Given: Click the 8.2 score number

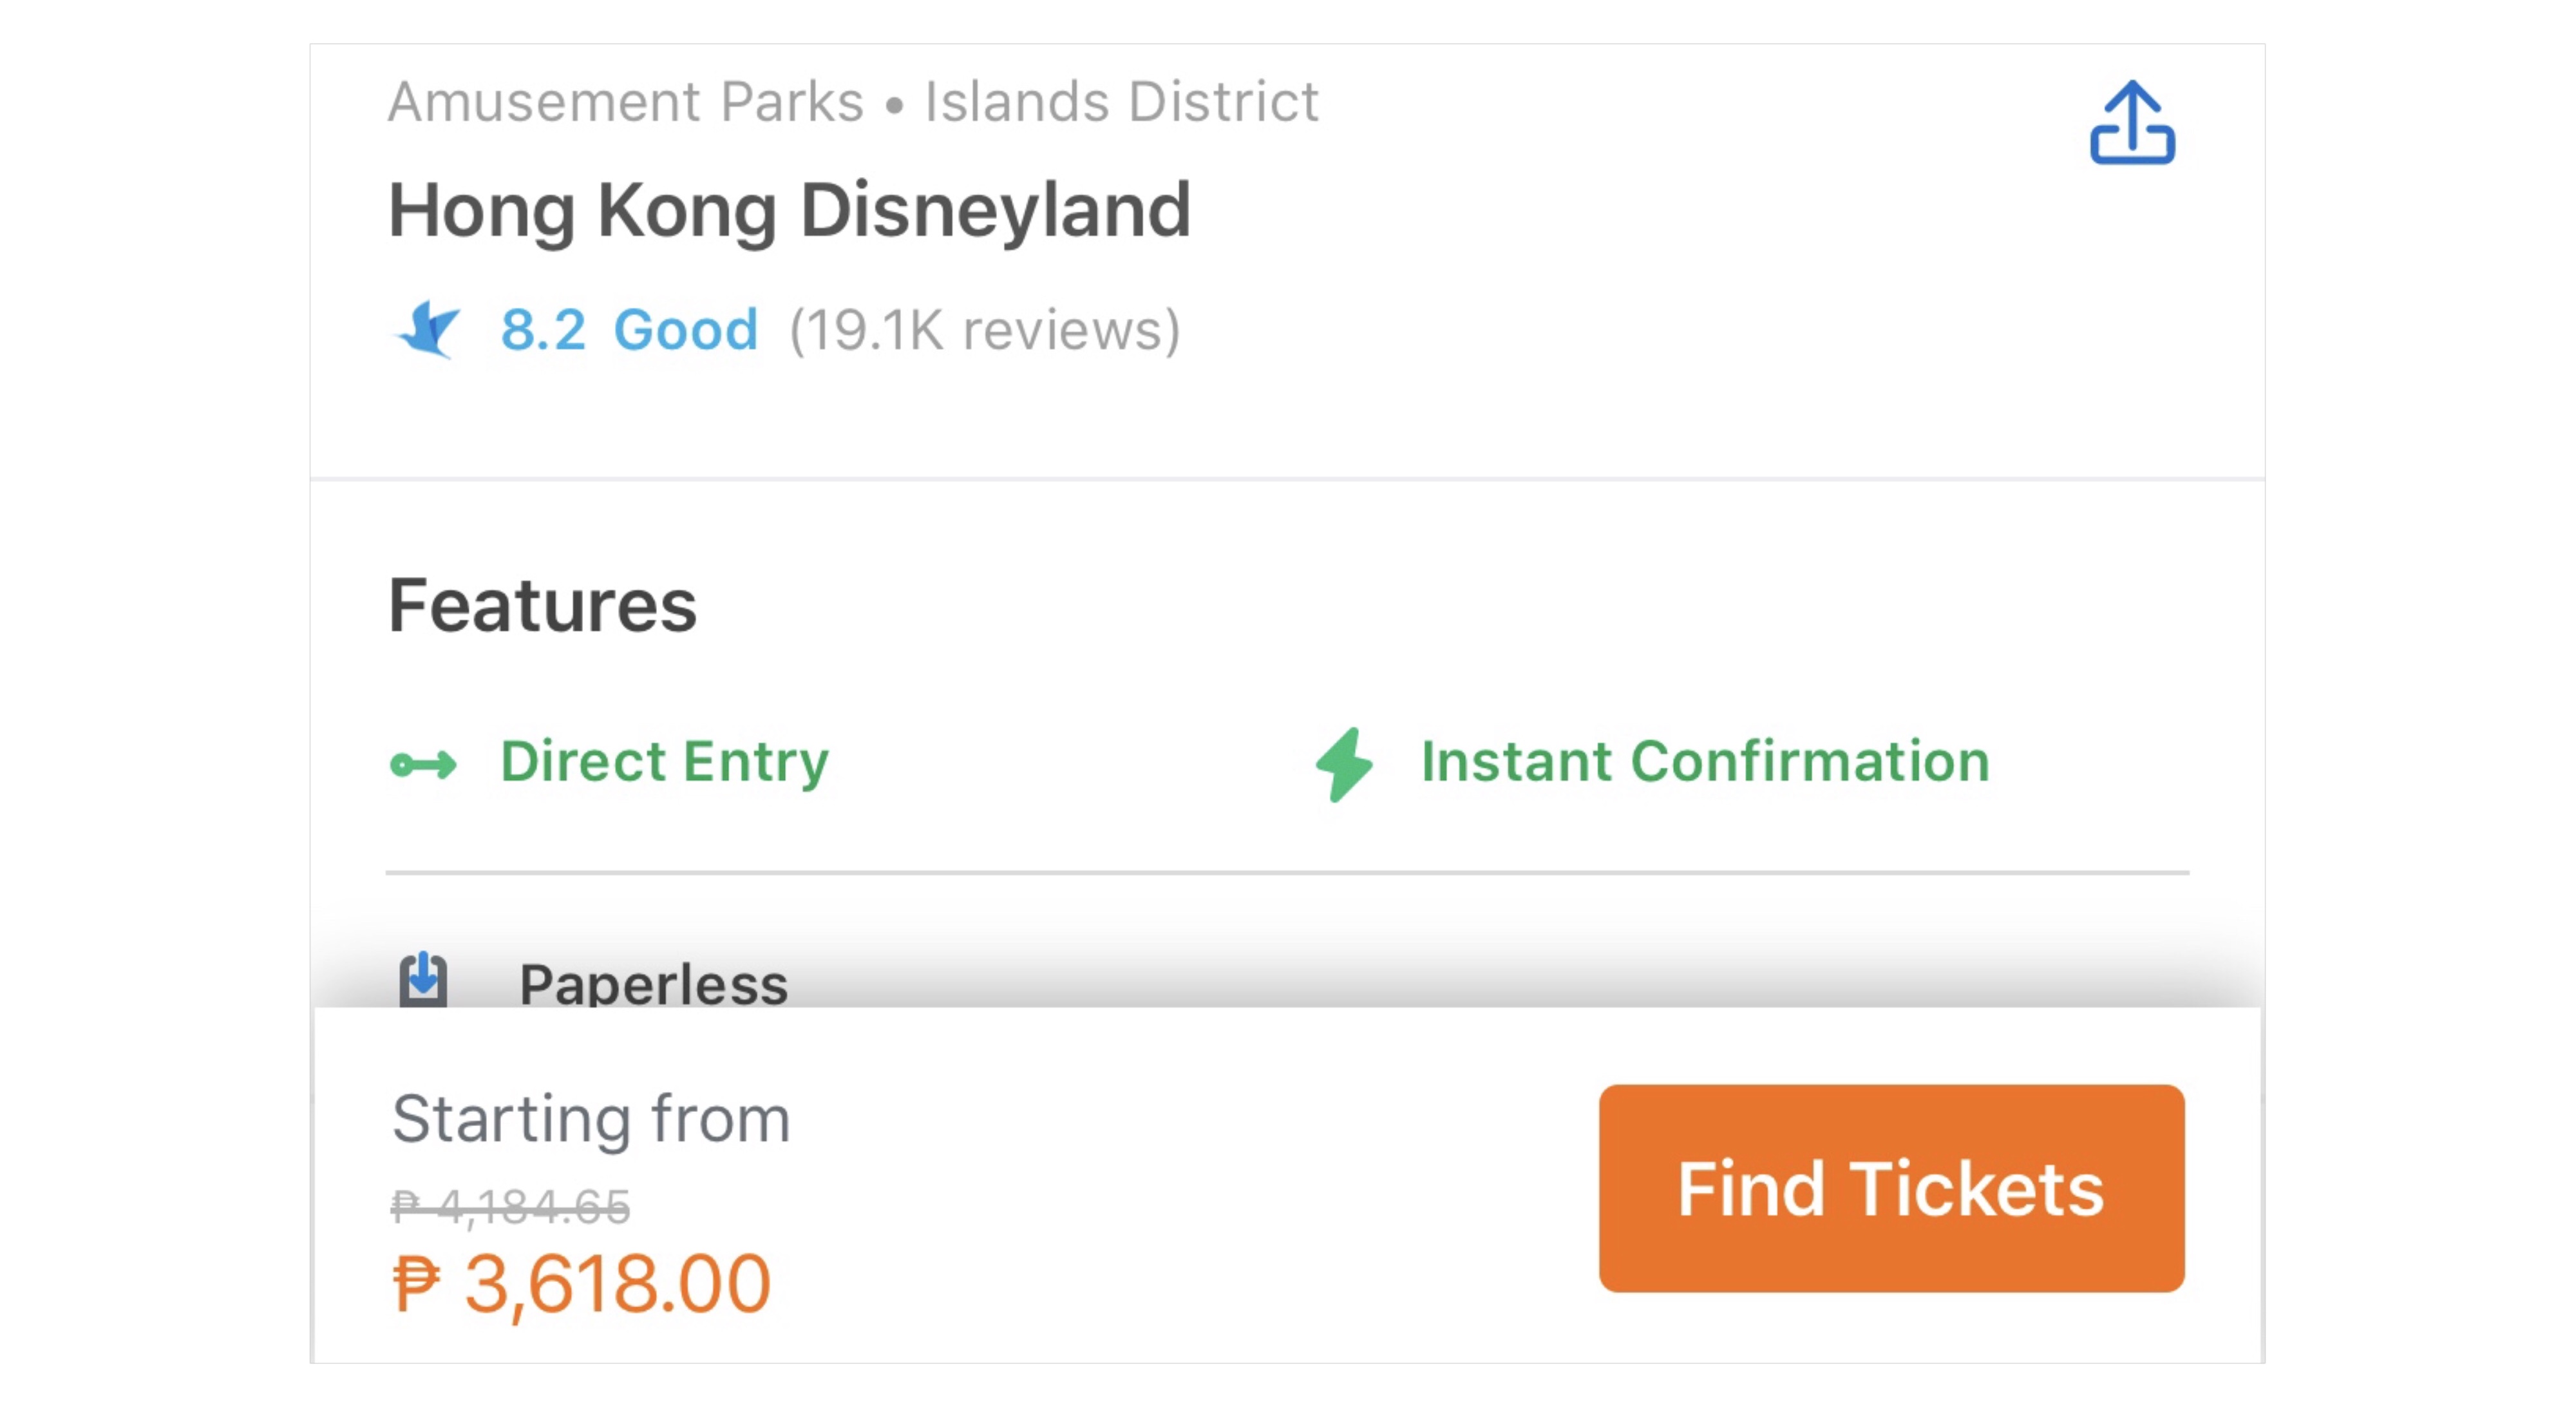Looking at the screenshot, I should [x=543, y=330].
